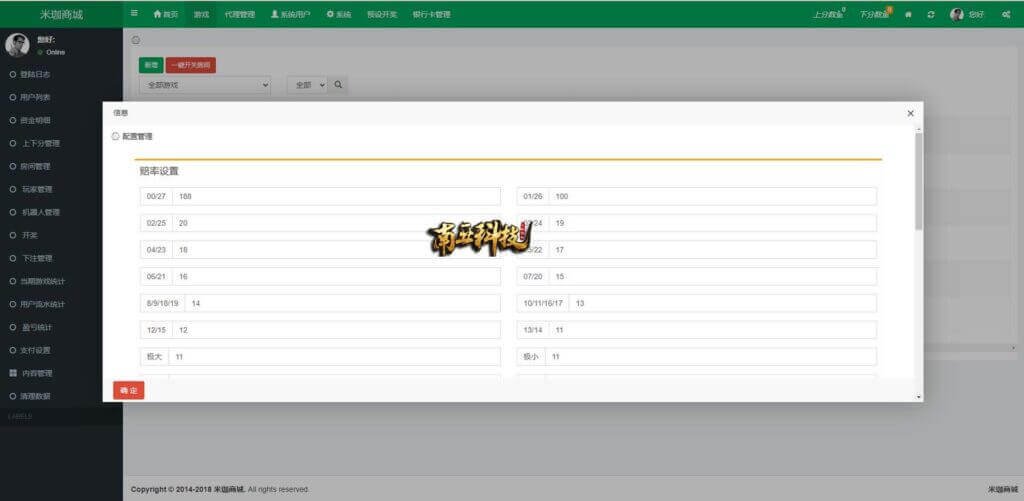The height and width of the screenshot is (501, 1024).
Task: Click the refresh icon in the top bar
Action: click(931, 14)
